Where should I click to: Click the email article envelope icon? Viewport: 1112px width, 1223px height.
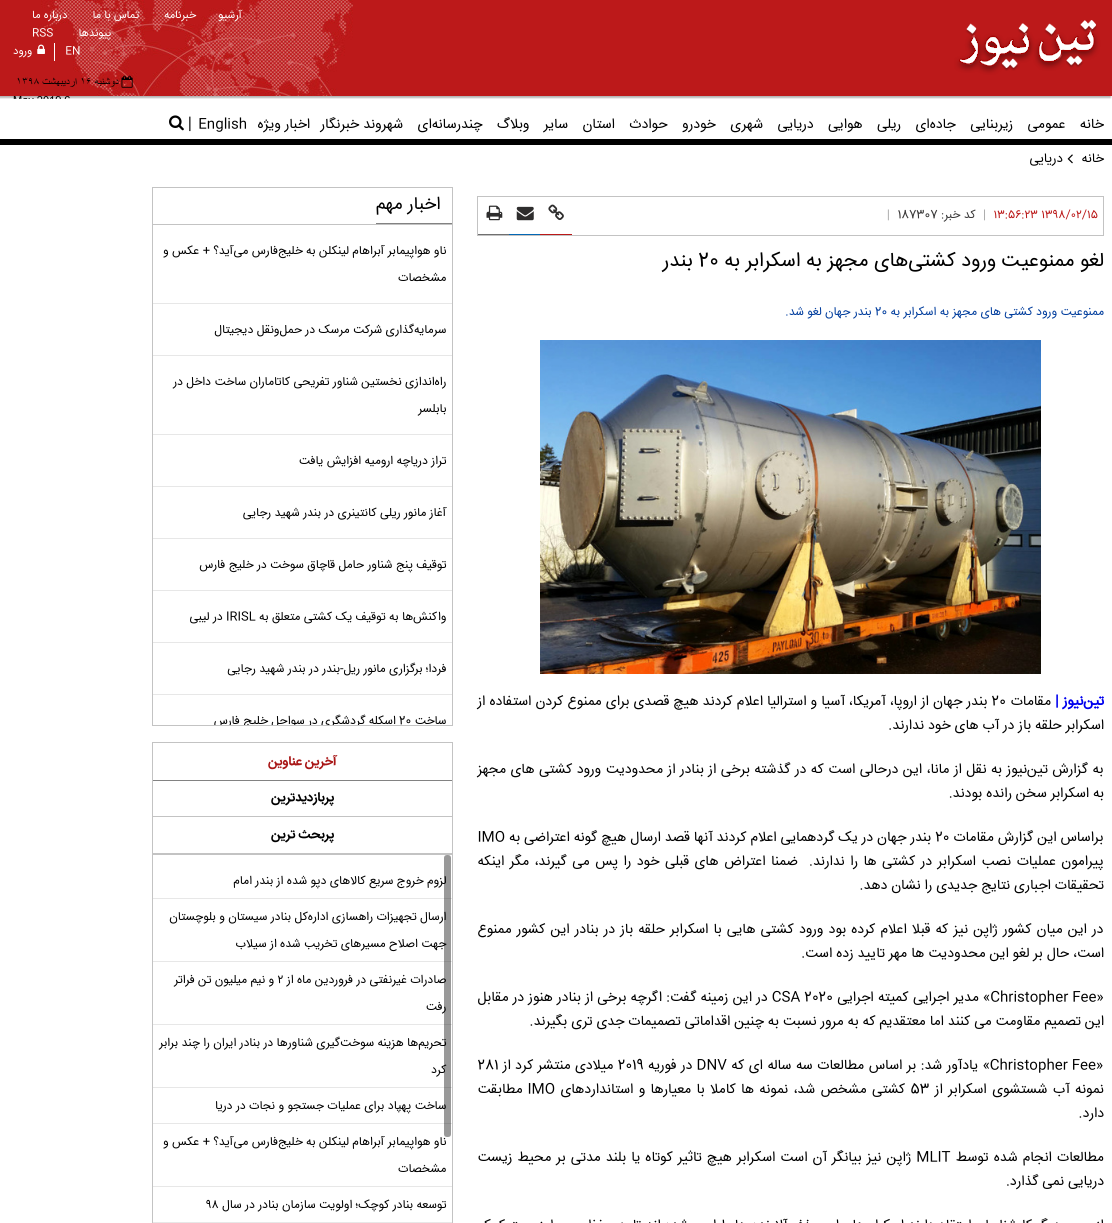pyautogui.click(x=525, y=213)
